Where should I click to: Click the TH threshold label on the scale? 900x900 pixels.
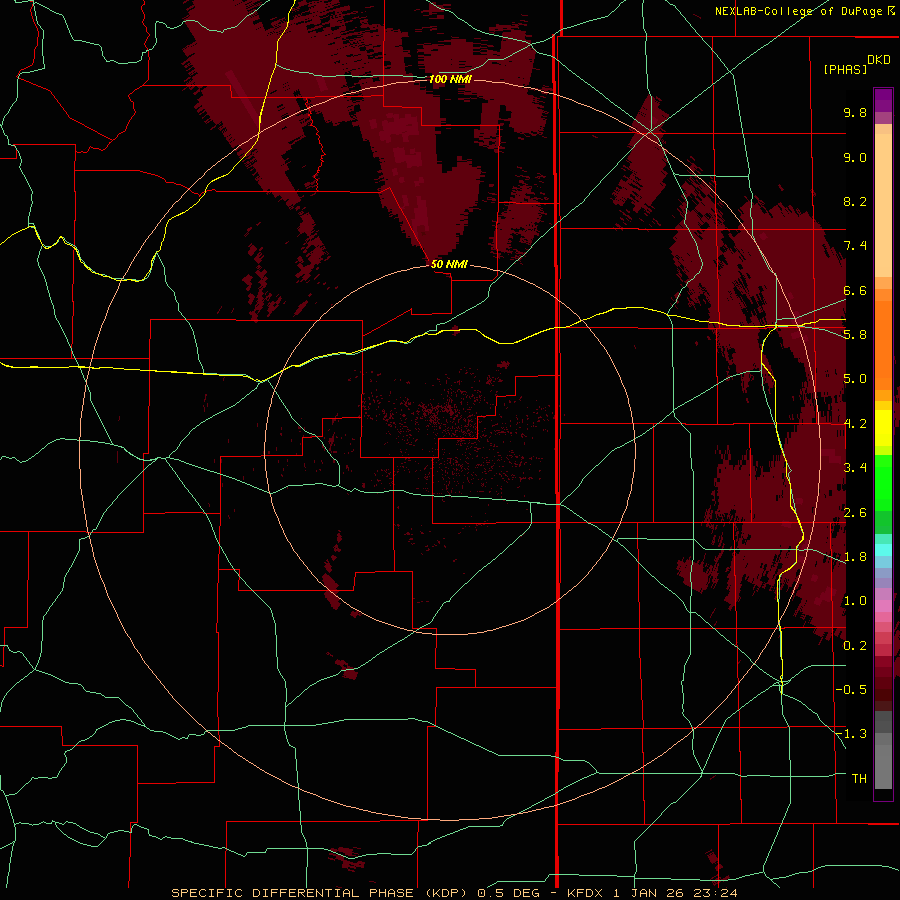[859, 779]
